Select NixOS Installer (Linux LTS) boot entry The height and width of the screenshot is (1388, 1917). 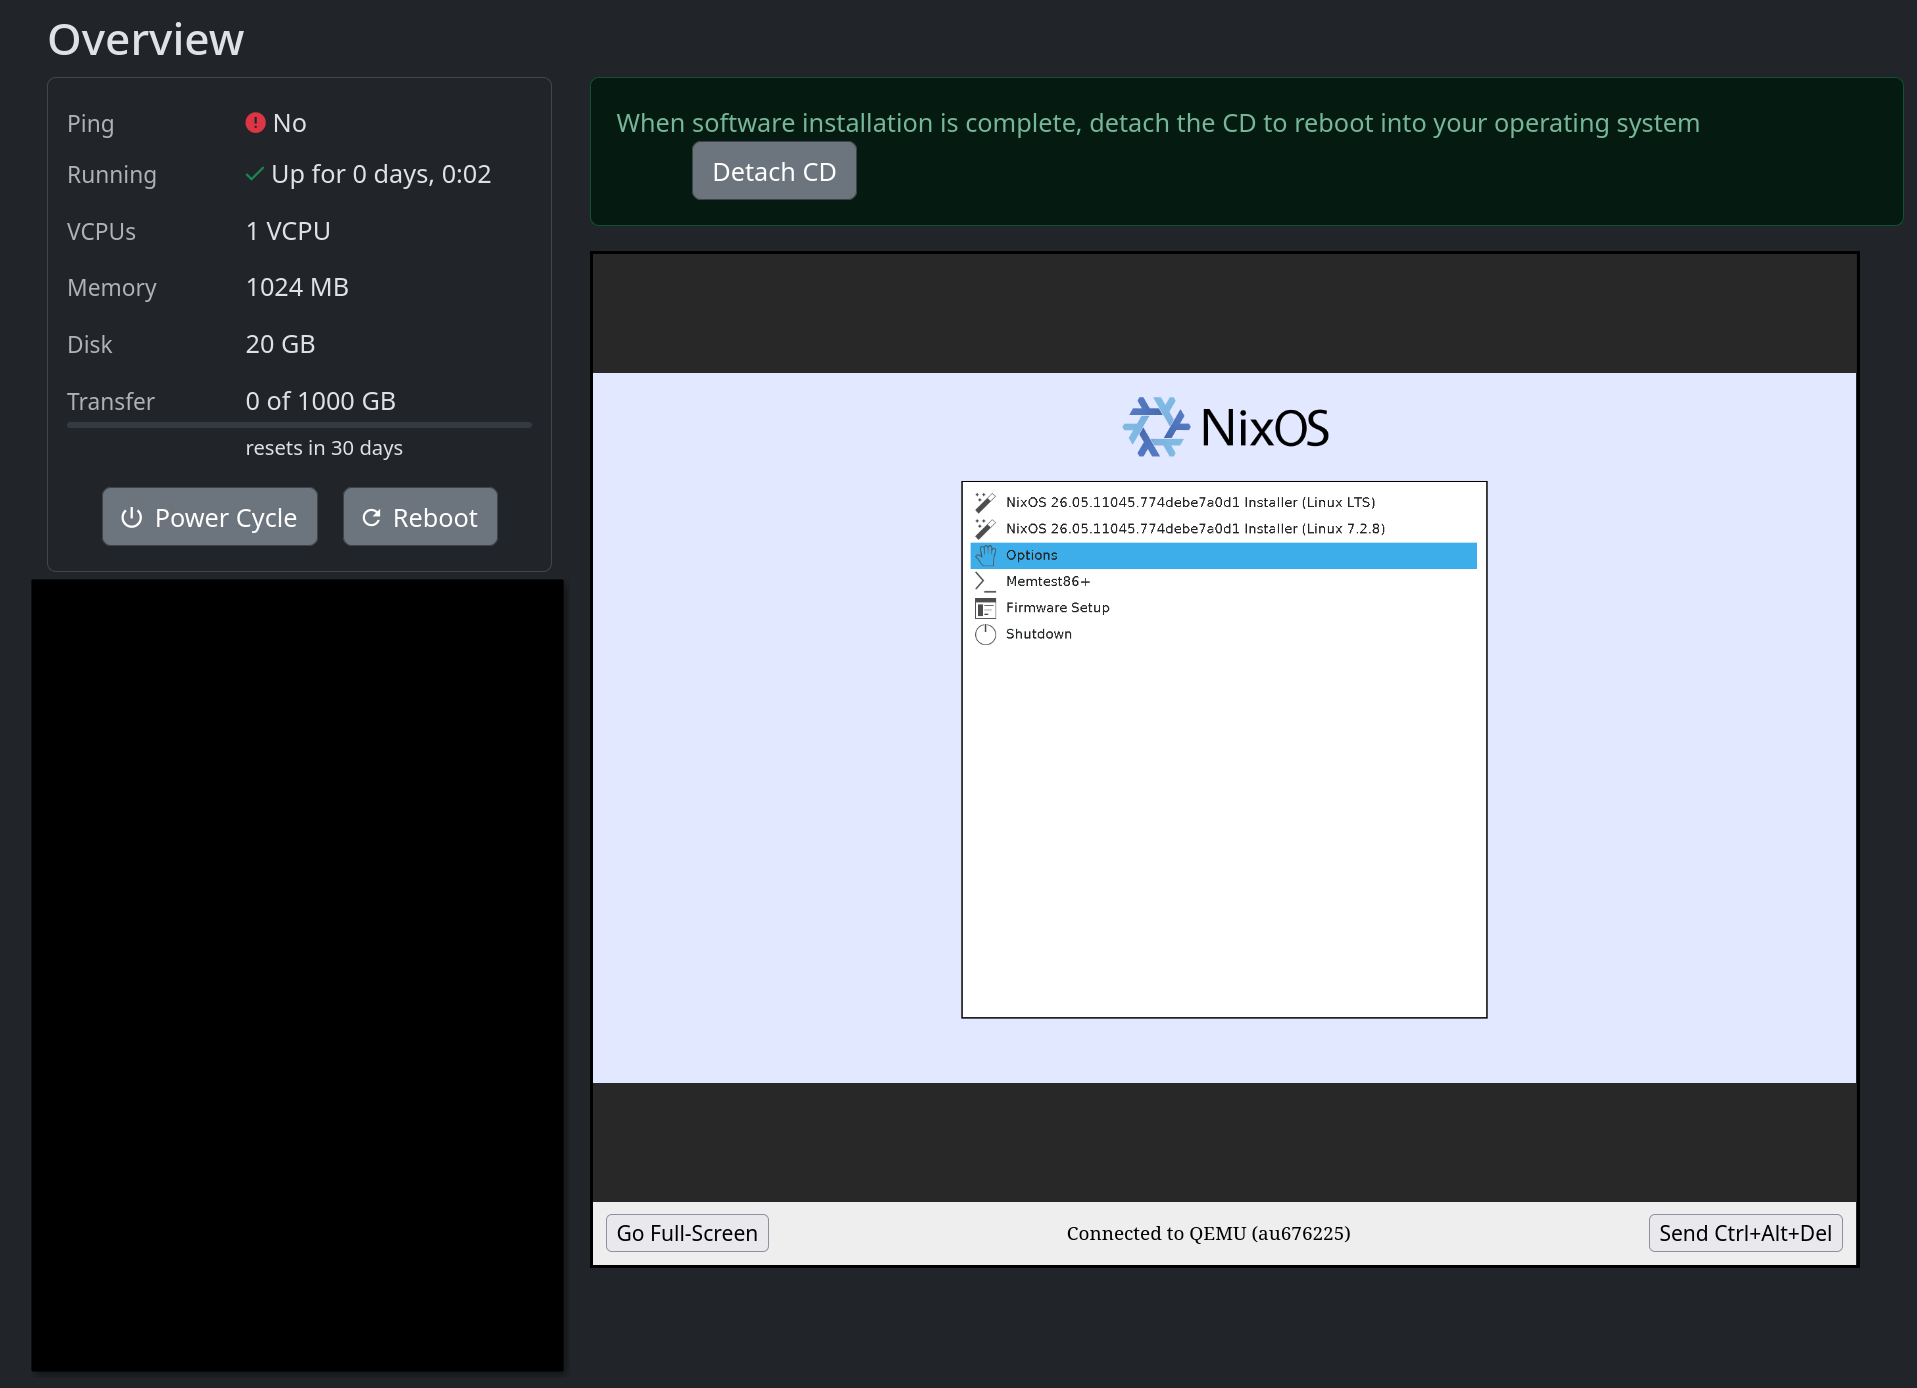(x=1223, y=502)
